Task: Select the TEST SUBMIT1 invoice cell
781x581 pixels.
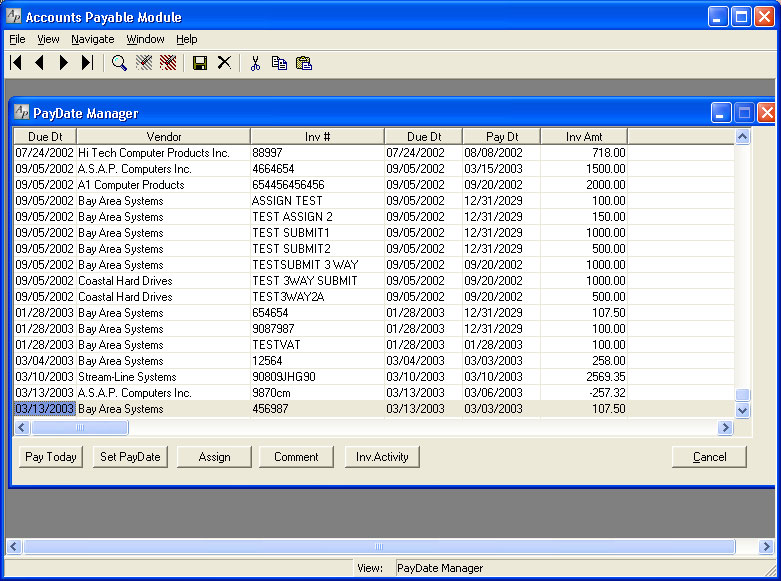Action: (317, 233)
